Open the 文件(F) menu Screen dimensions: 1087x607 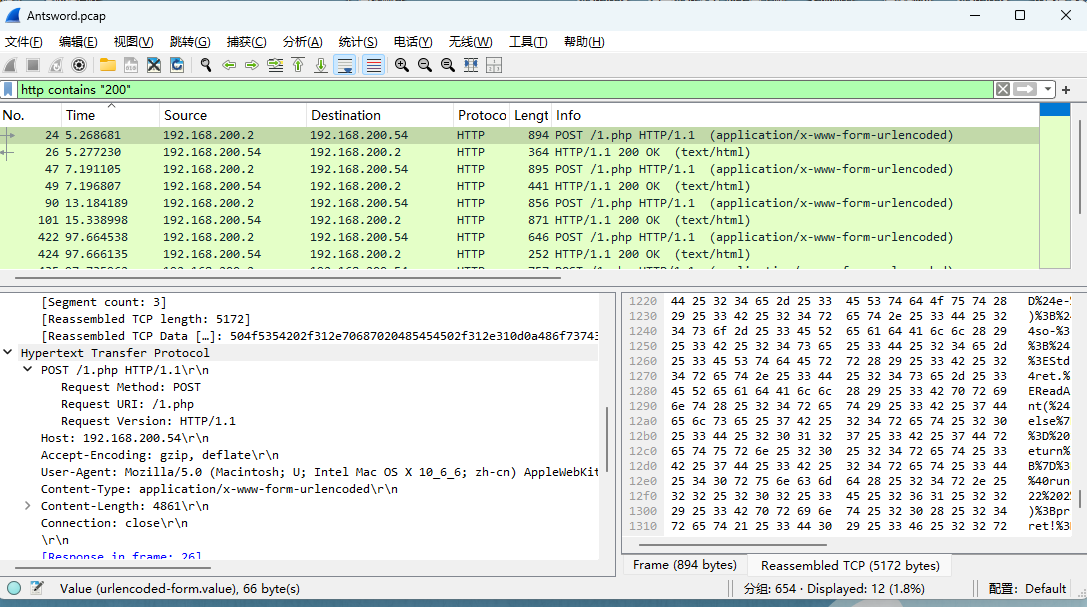pos(24,42)
